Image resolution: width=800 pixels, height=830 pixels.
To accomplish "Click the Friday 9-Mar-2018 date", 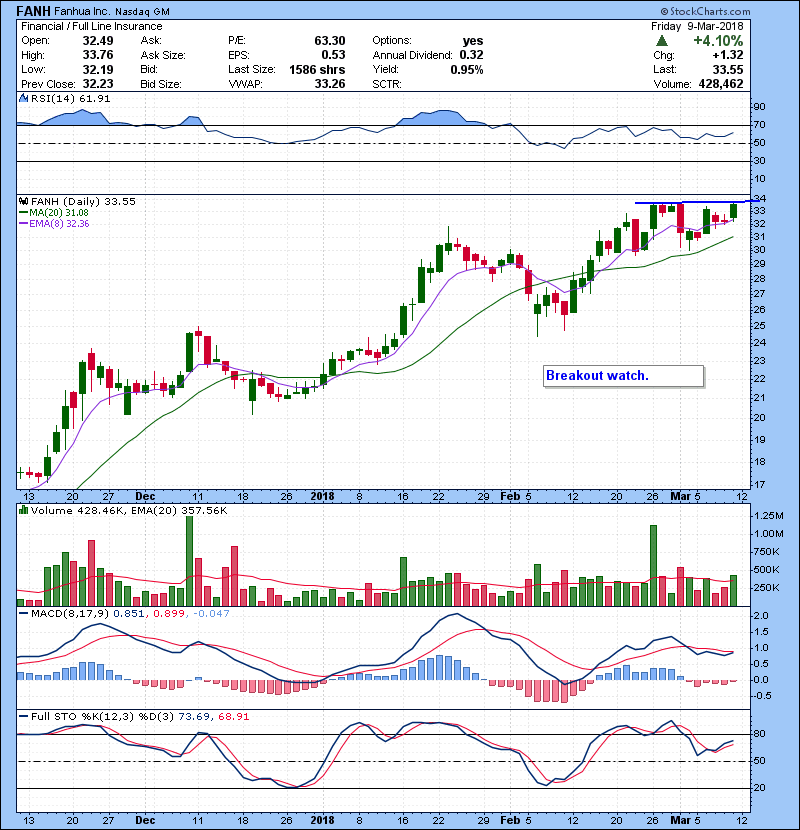I will coord(697,26).
